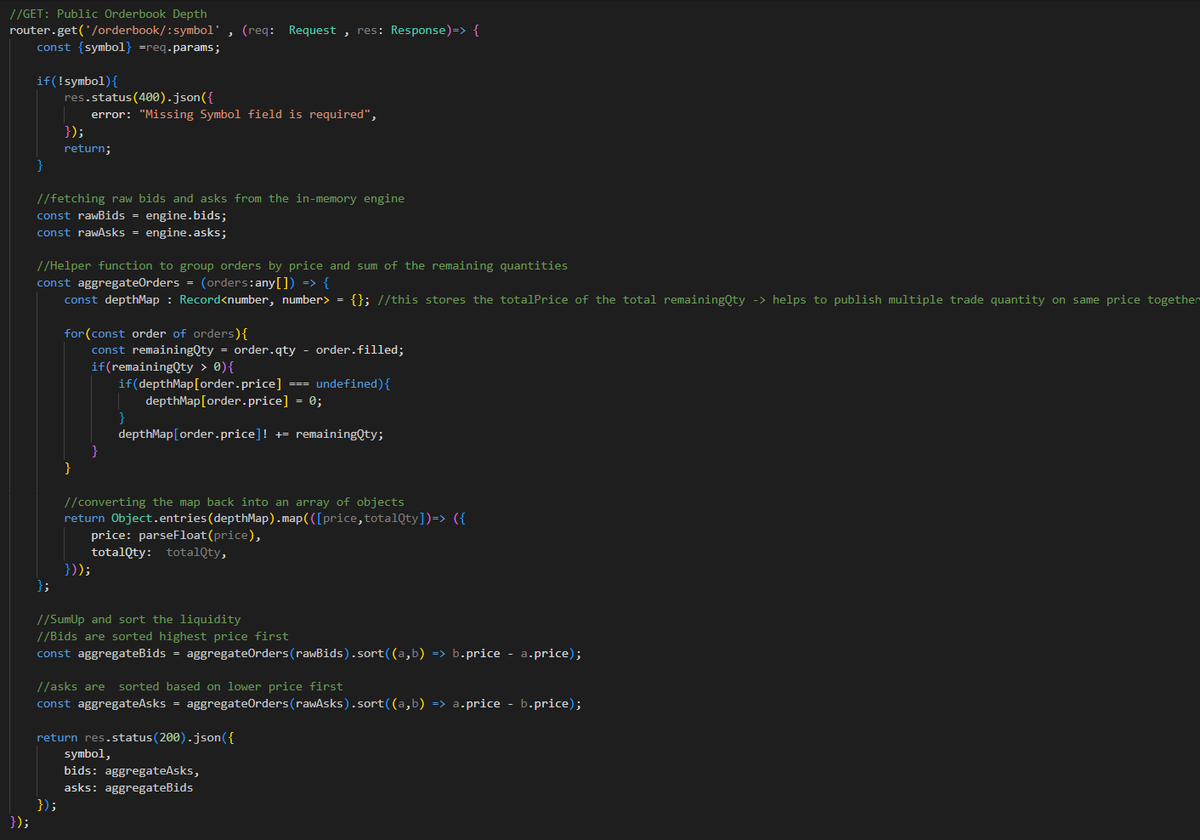Viewport: 1200px width, 840px height.
Task: Click the "//this stores the totalPrice" comment
Action: coord(789,300)
